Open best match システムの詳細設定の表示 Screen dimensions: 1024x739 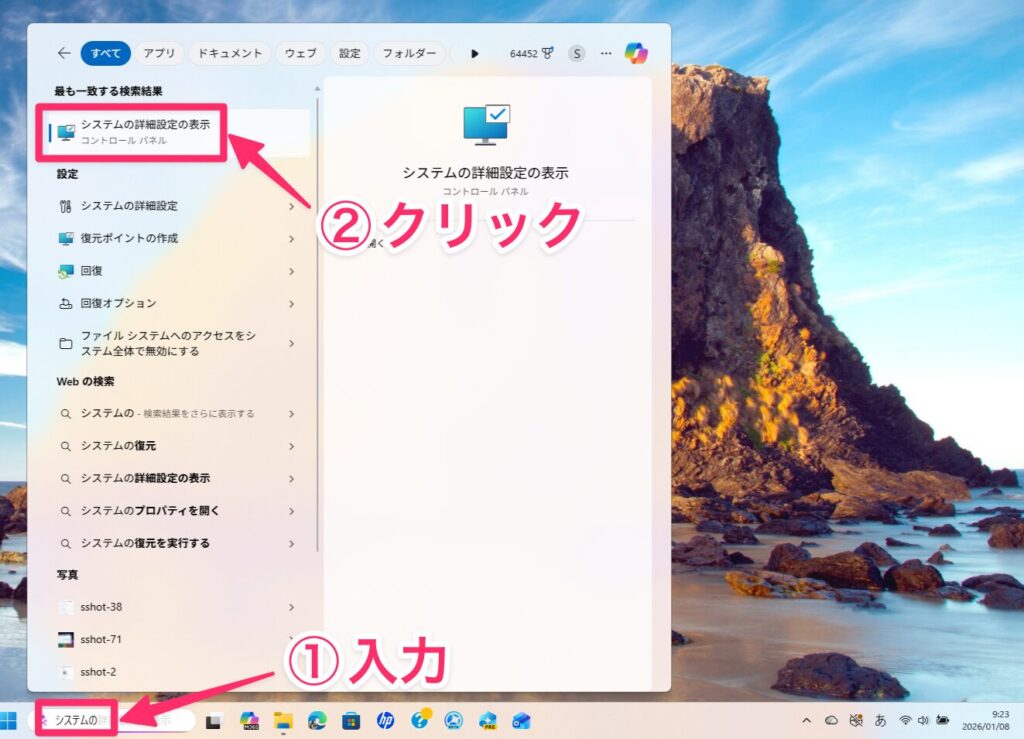click(x=145, y=132)
